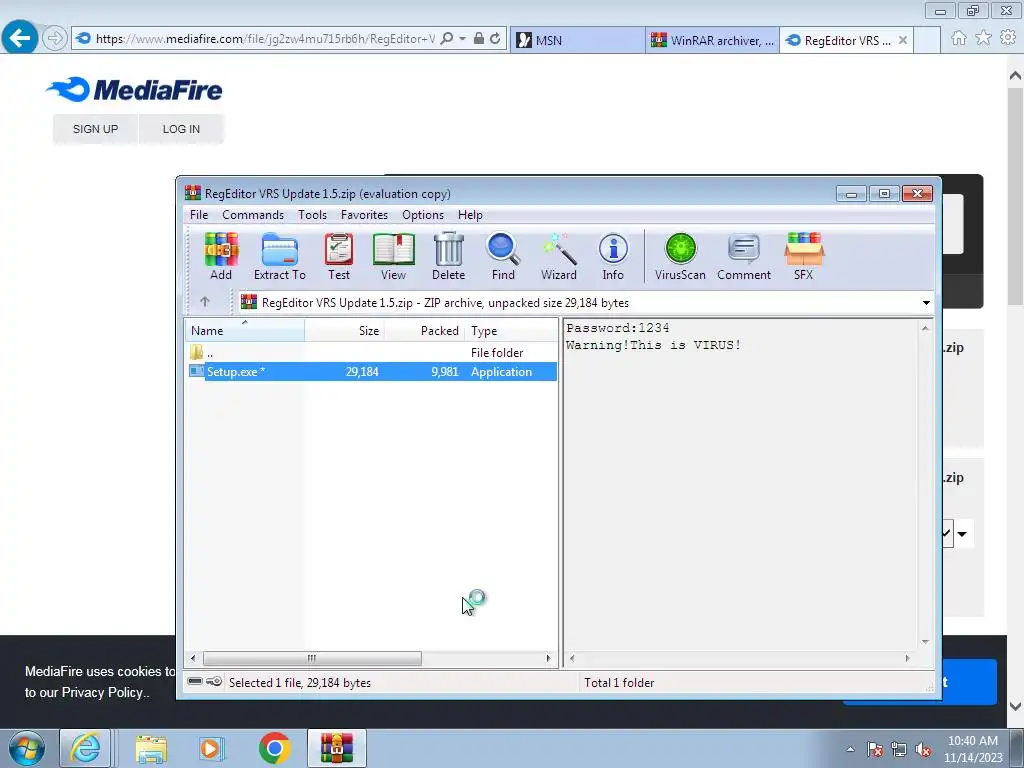The width and height of the screenshot is (1024, 768).
Task: Click the SFX toolbar icon
Action: click(x=804, y=257)
